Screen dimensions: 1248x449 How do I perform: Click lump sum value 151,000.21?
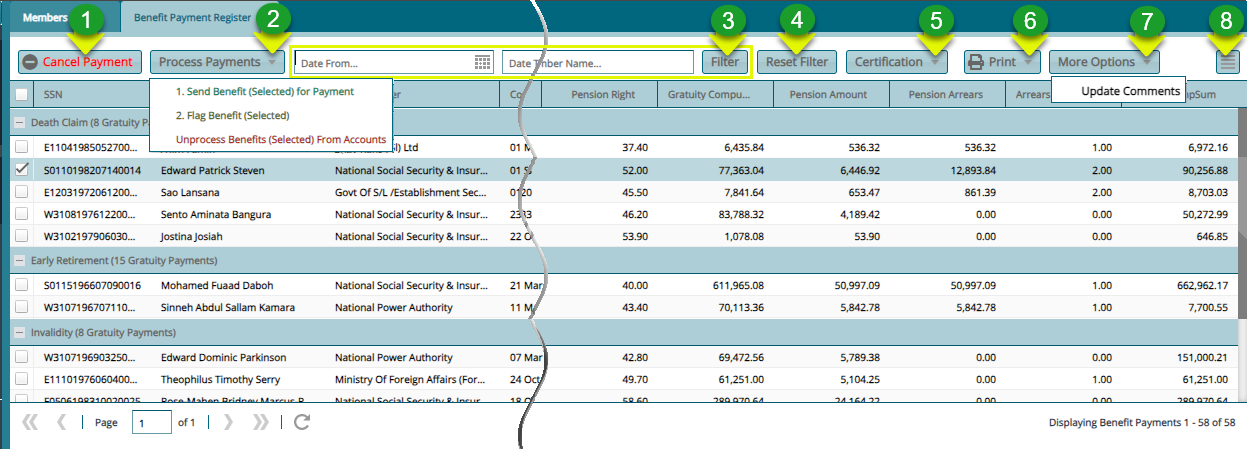click(1201, 357)
